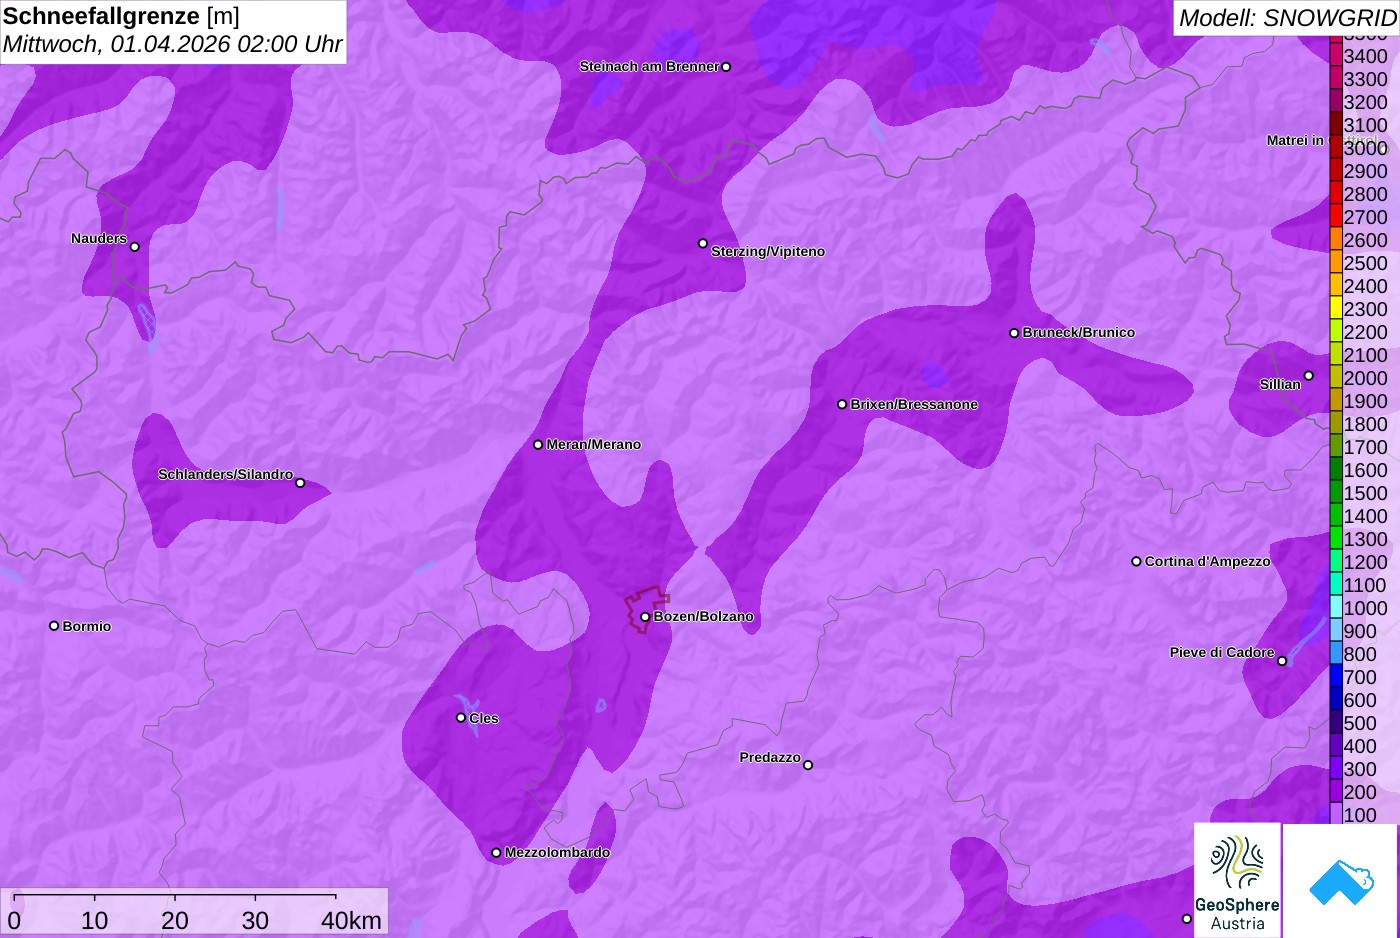Click the 'Meran/Merano' text label
The height and width of the screenshot is (938, 1400).
[x=594, y=445]
